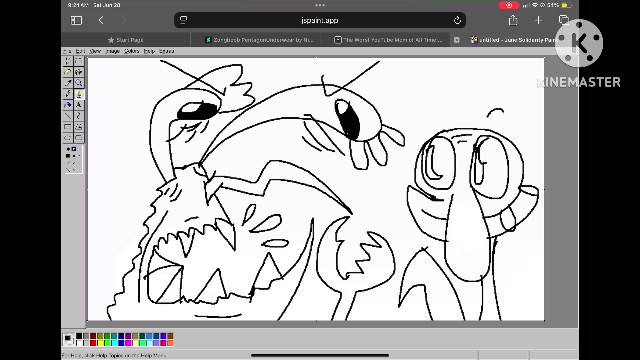Switch to the Zorgboob tab

[x=260, y=40]
